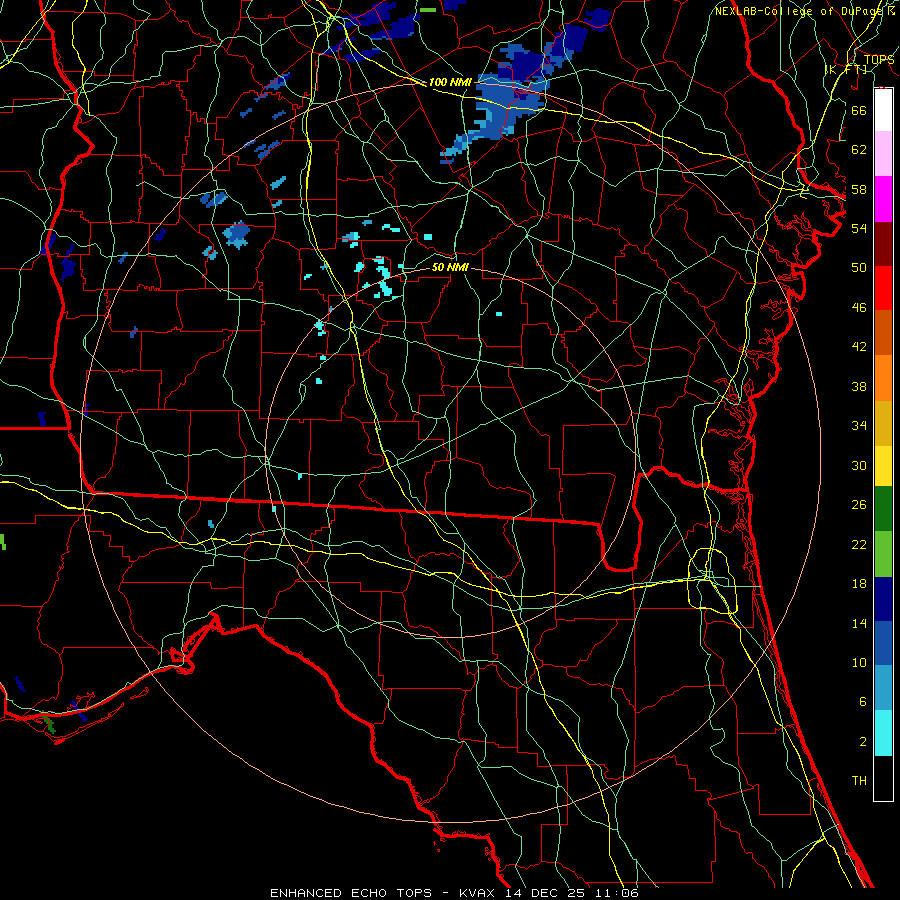Click the light orange legend swatch
Screen dimensions: 900x900
click(x=883, y=378)
